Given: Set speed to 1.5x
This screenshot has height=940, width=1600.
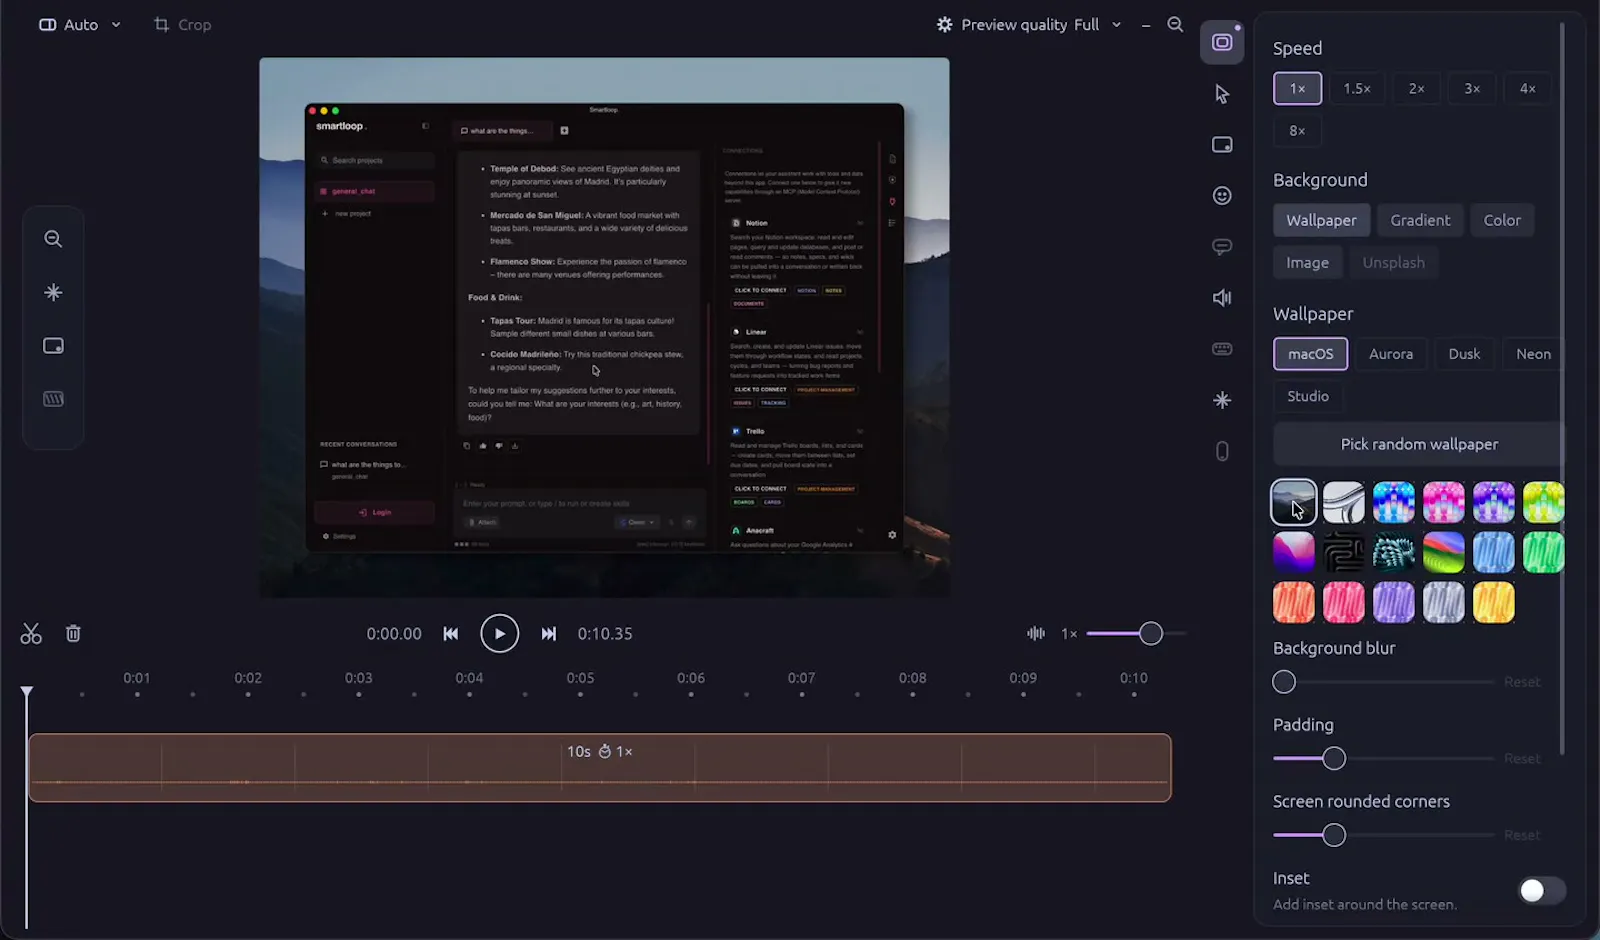Looking at the screenshot, I should click(x=1357, y=89).
